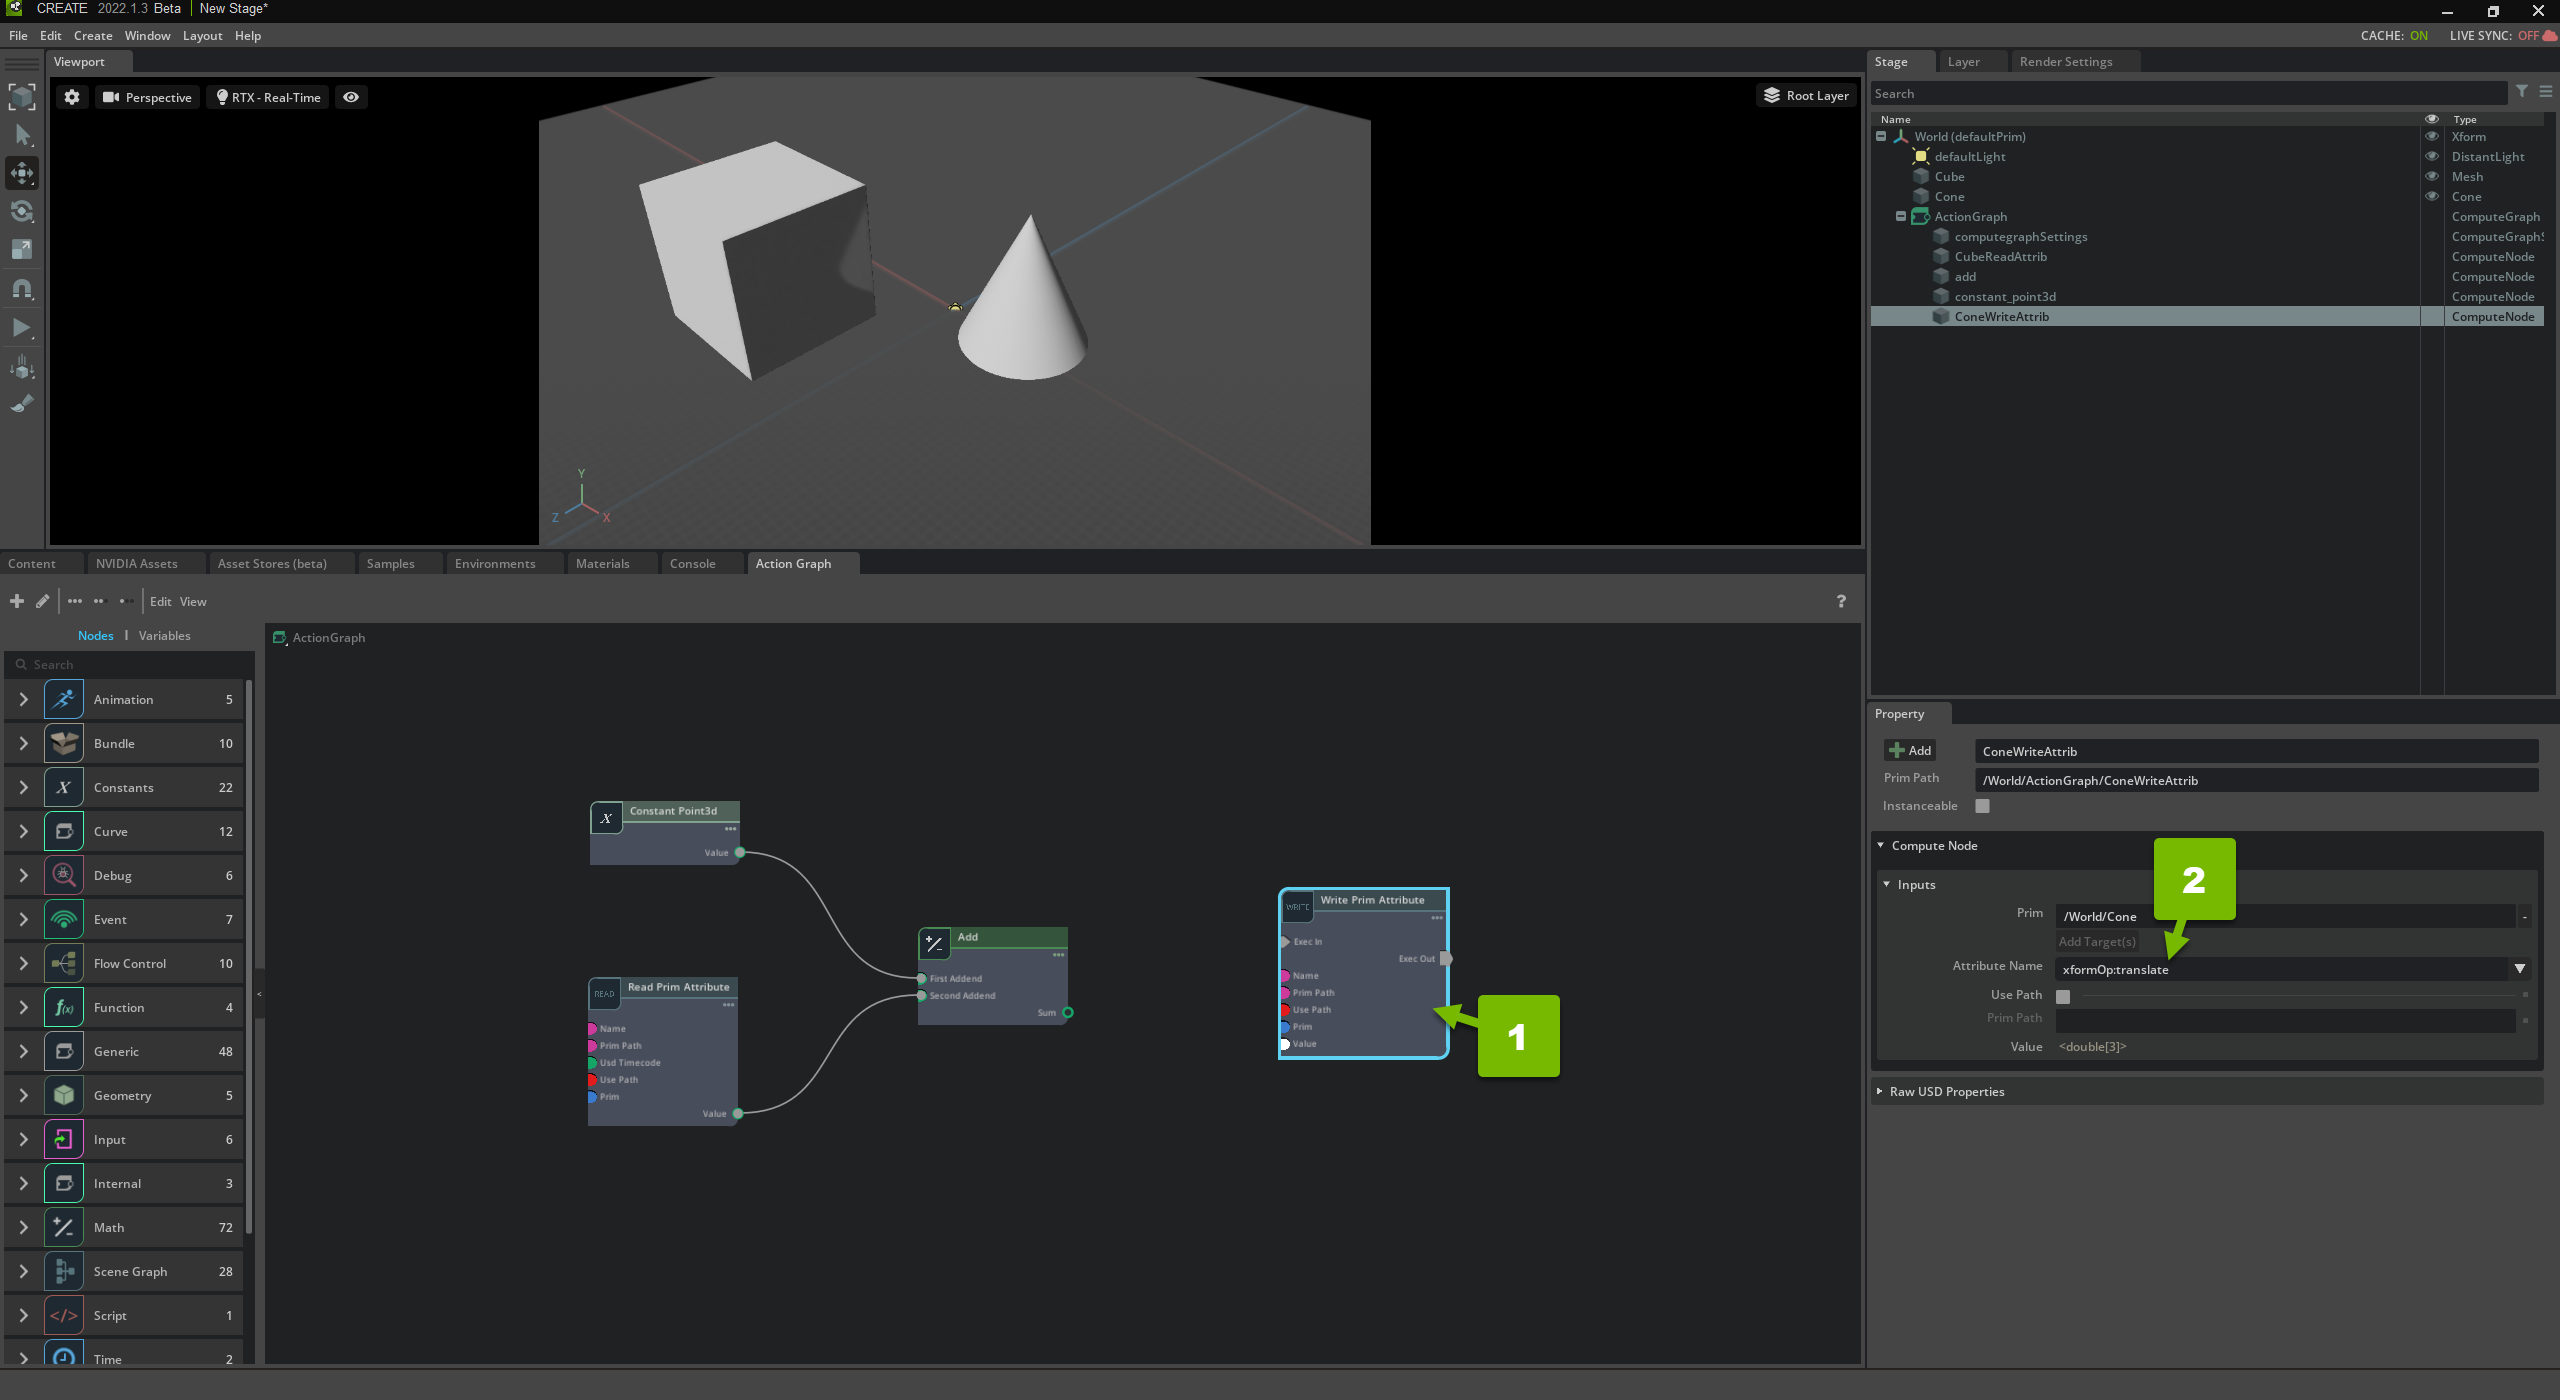Viewport: 2560px width, 1400px height.
Task: Click the Constants category icon
Action: coord(64,788)
